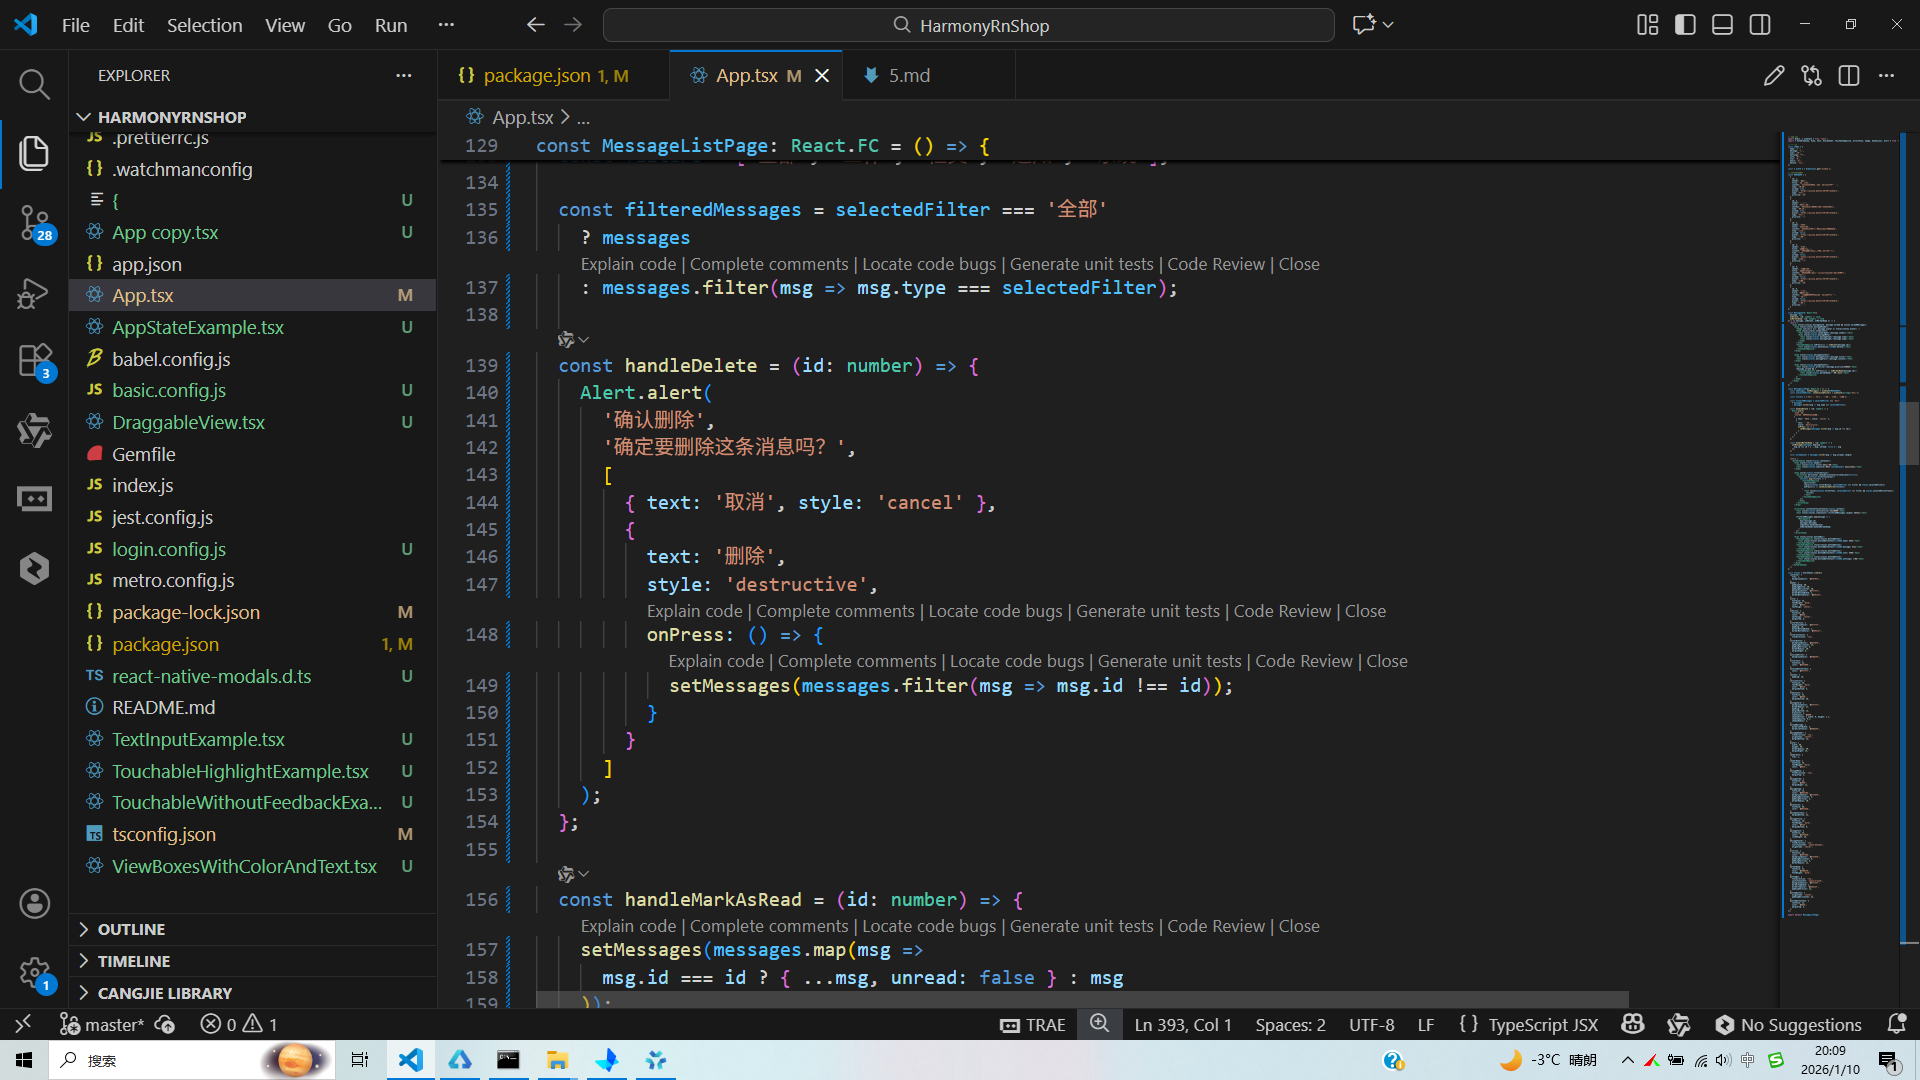Expand the OUTLINE section

[131, 929]
